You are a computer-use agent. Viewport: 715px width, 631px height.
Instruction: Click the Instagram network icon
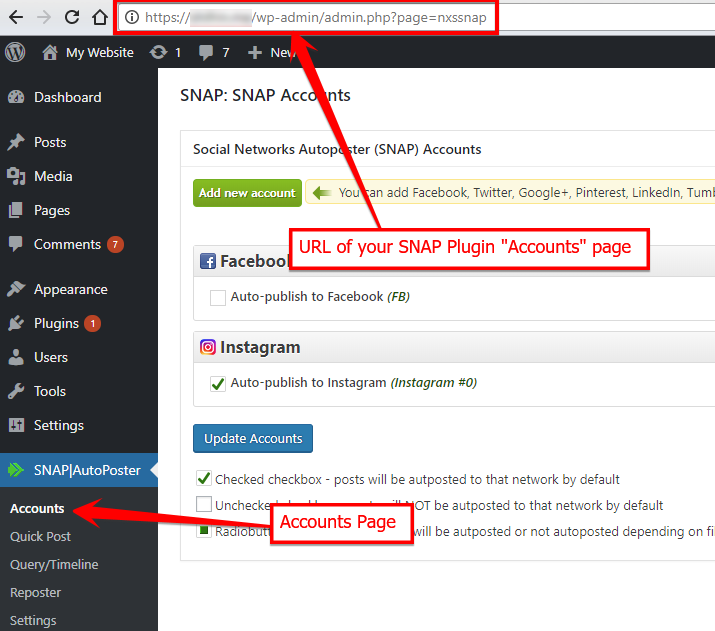tap(208, 347)
